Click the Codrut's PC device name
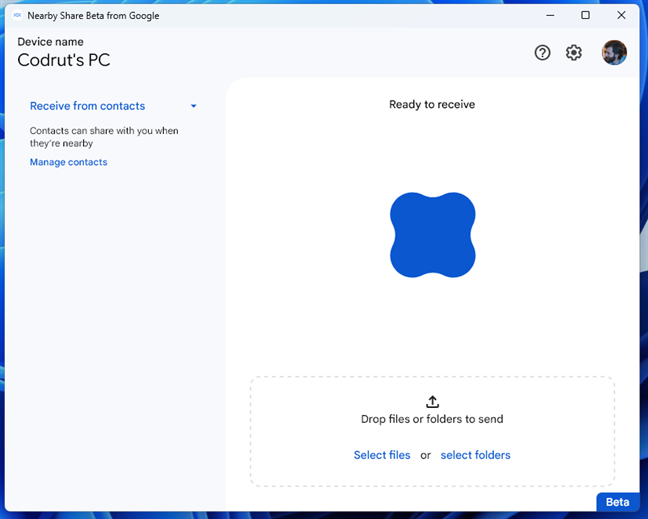The width and height of the screenshot is (648, 519). (x=64, y=60)
